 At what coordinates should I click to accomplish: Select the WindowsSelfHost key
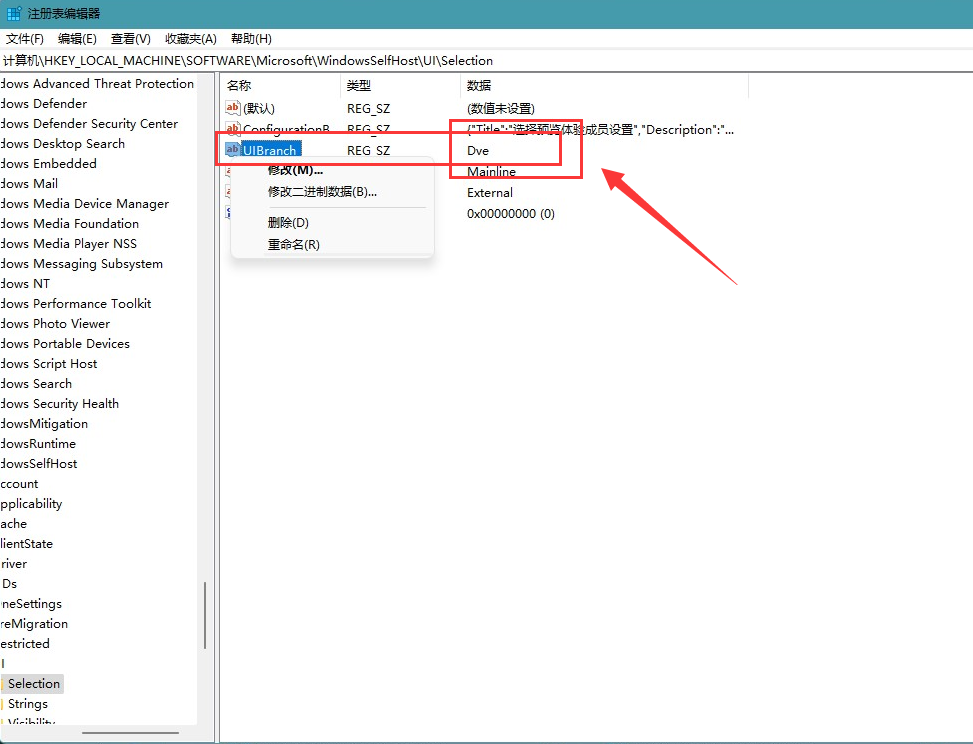38,464
